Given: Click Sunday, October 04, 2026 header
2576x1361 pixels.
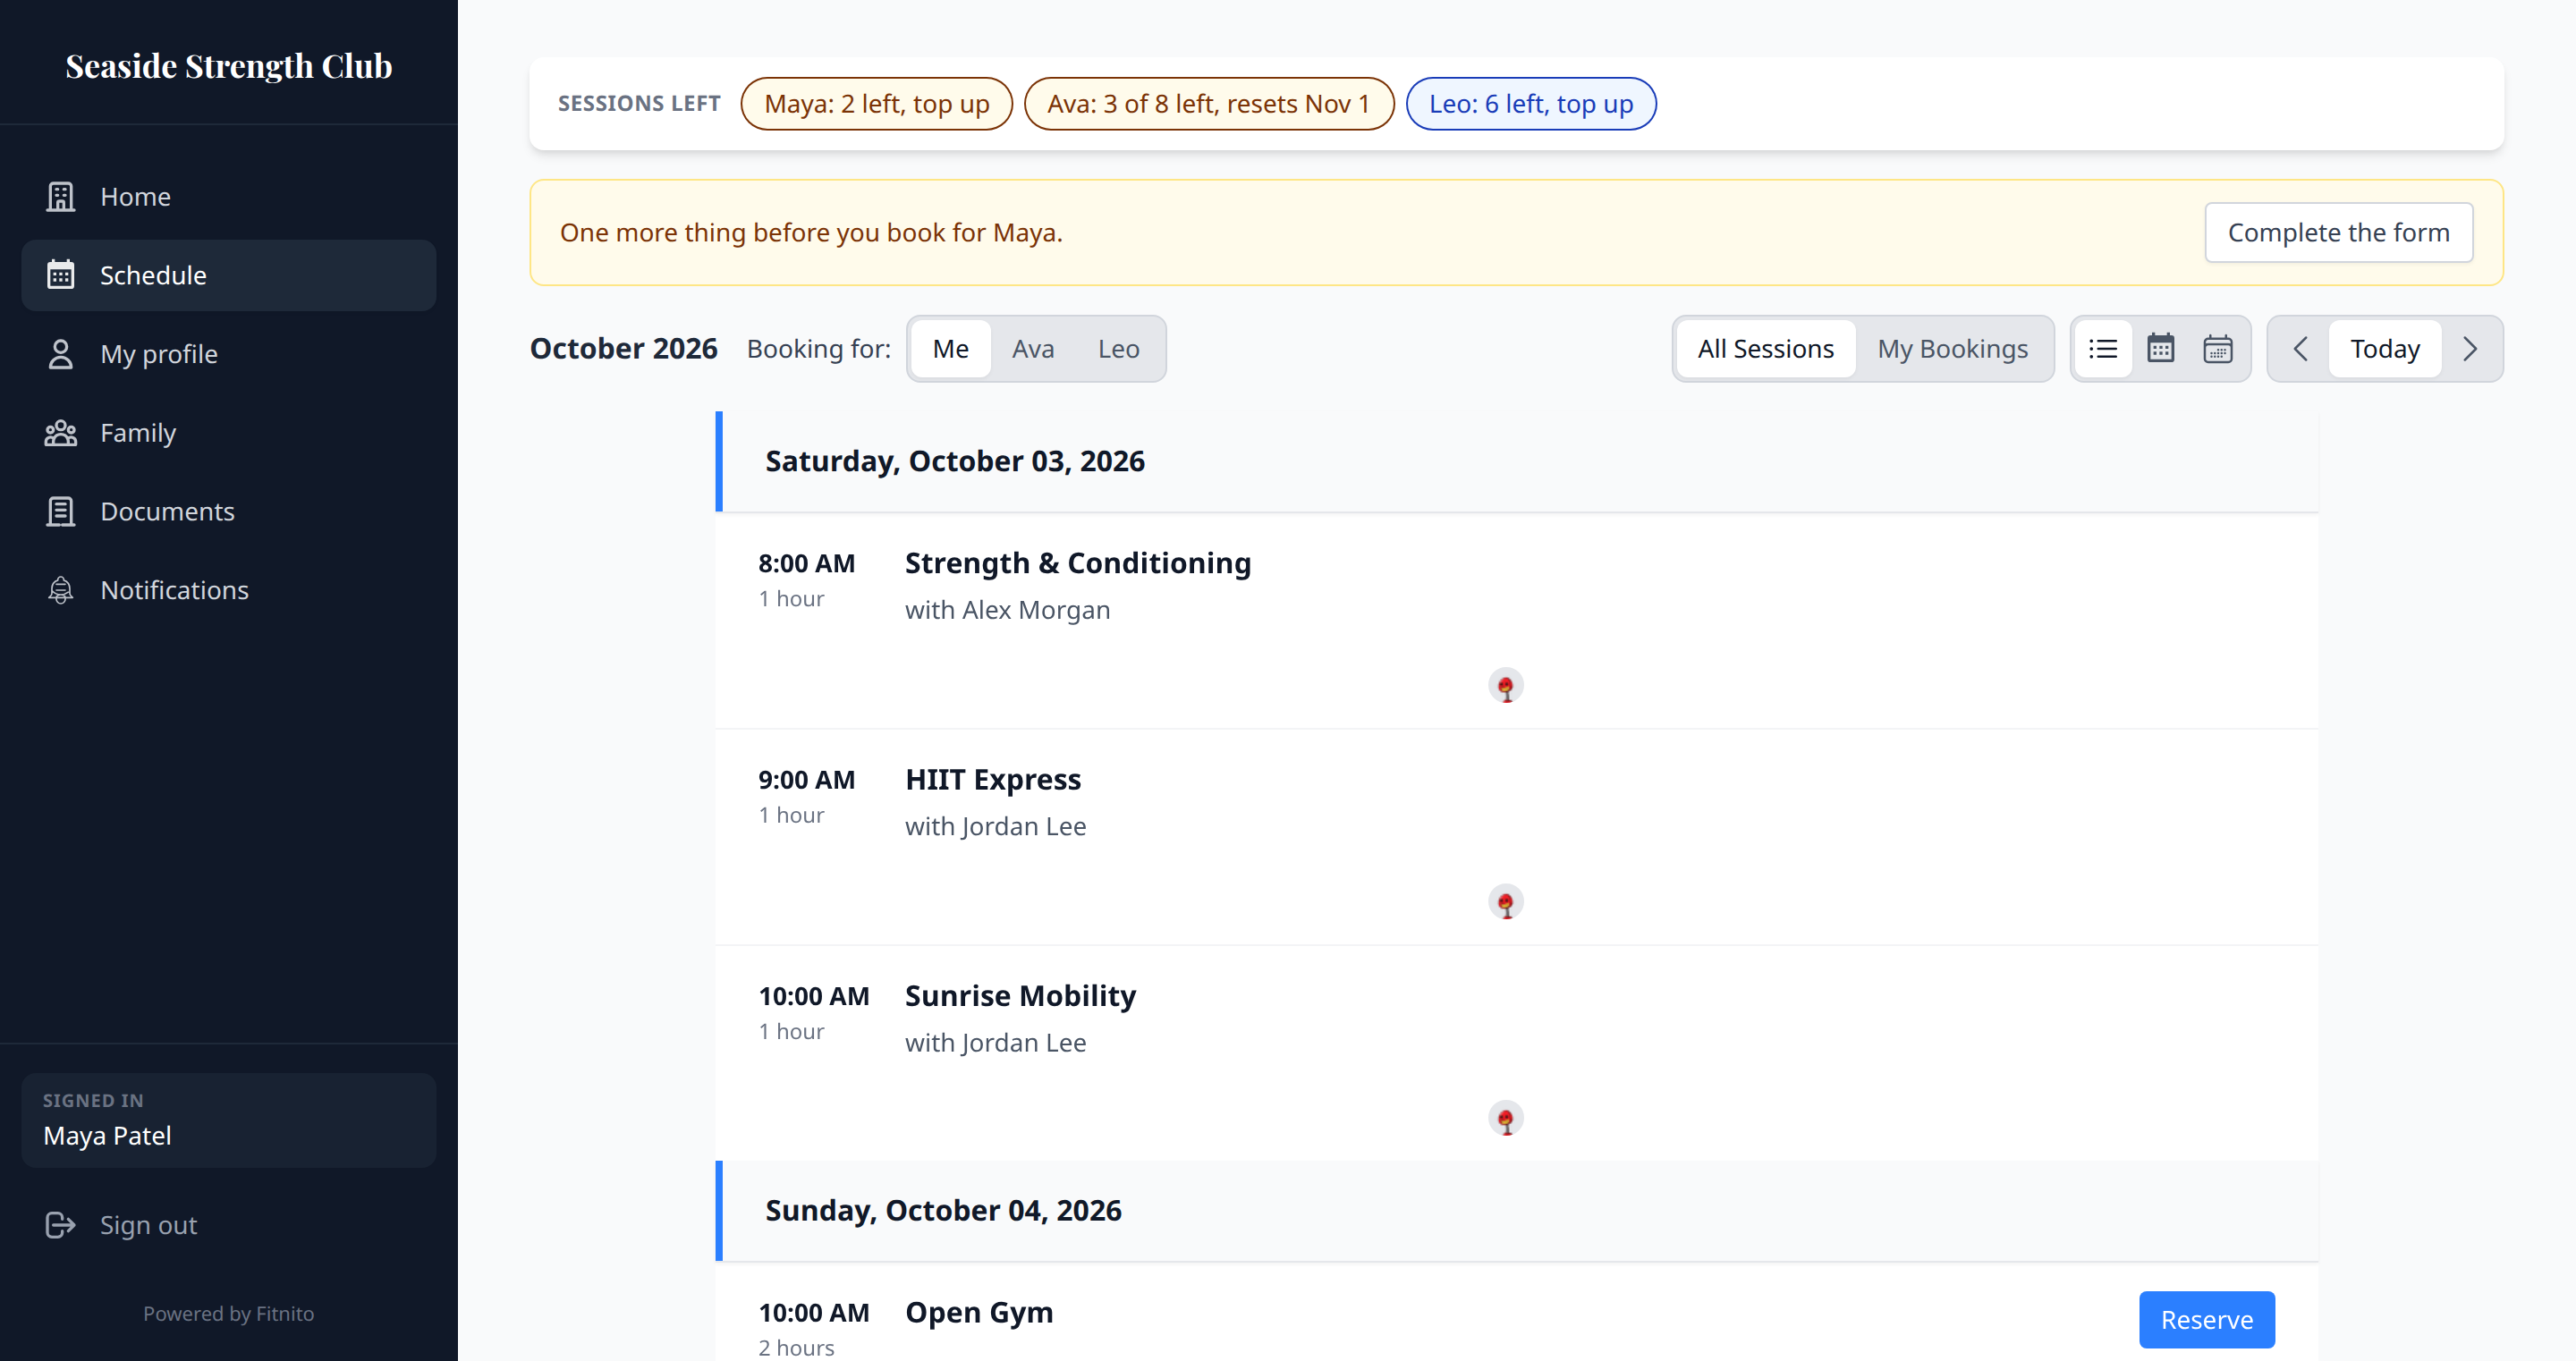Looking at the screenshot, I should tap(1517, 1210).
